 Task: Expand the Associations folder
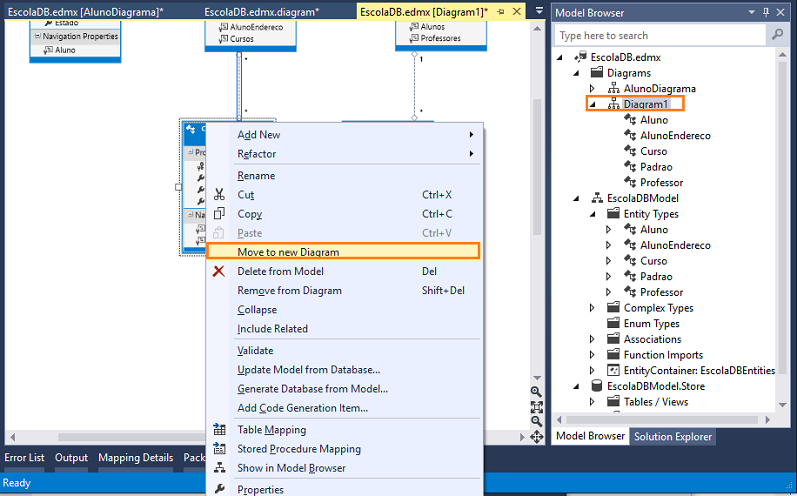tap(592, 339)
